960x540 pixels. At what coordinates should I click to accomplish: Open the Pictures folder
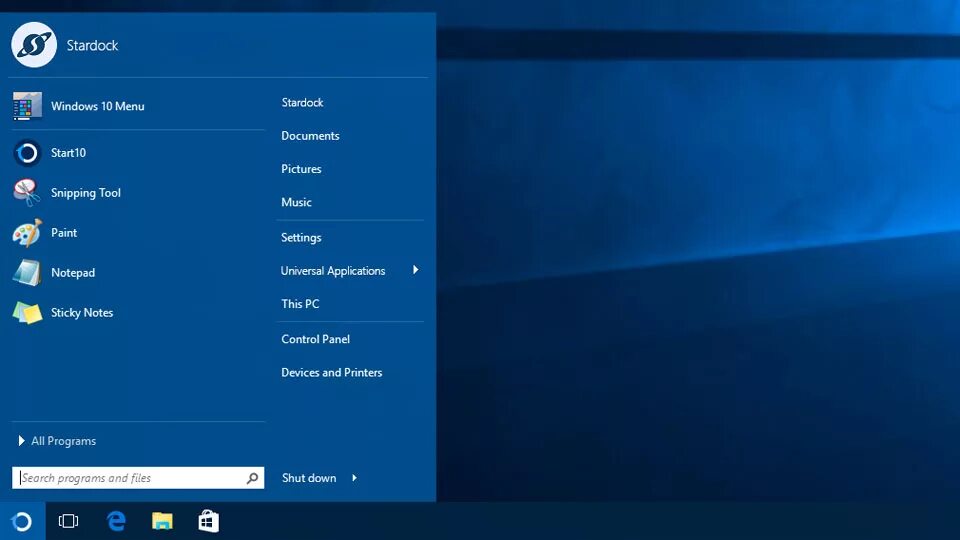click(301, 169)
